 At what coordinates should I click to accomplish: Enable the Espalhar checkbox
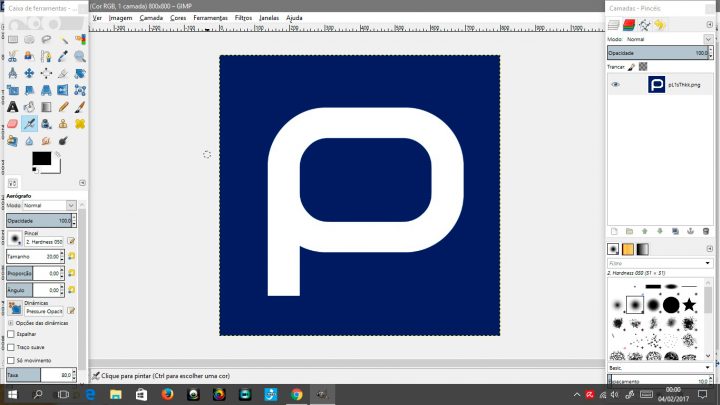pyautogui.click(x=11, y=334)
